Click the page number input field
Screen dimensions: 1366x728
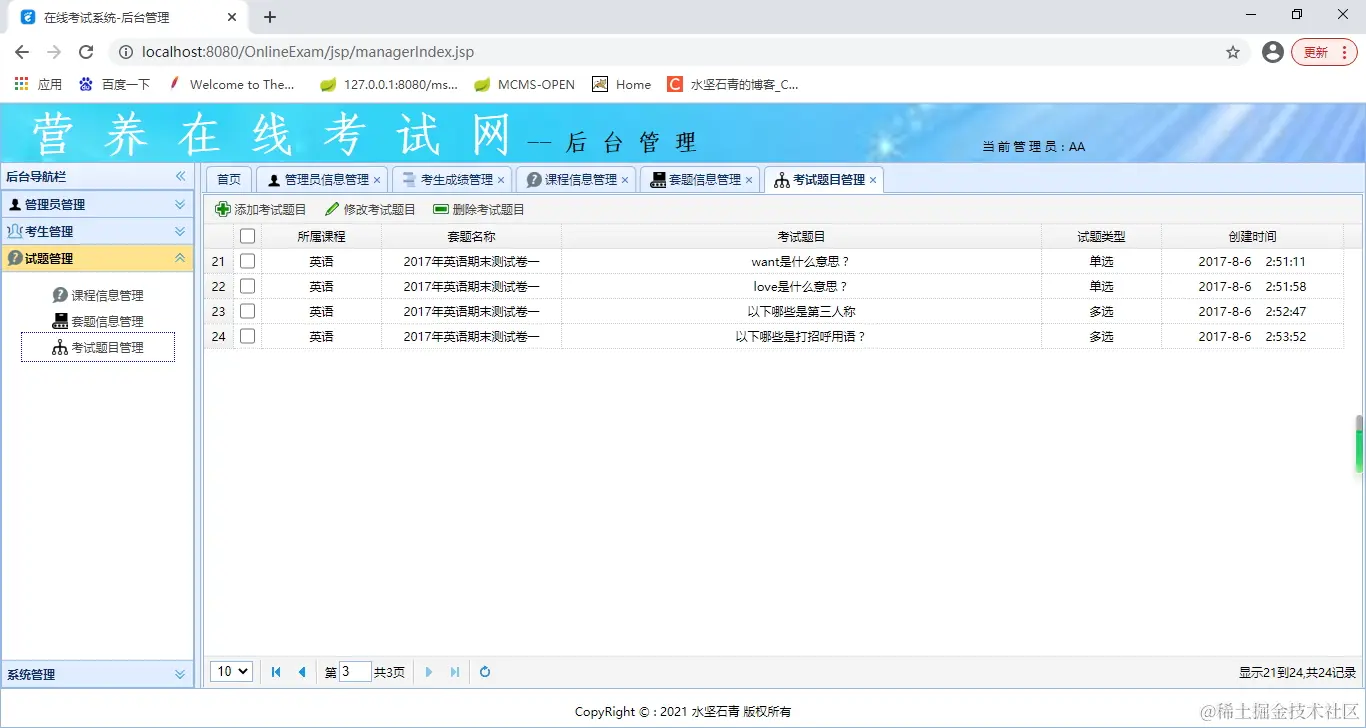[x=356, y=671]
